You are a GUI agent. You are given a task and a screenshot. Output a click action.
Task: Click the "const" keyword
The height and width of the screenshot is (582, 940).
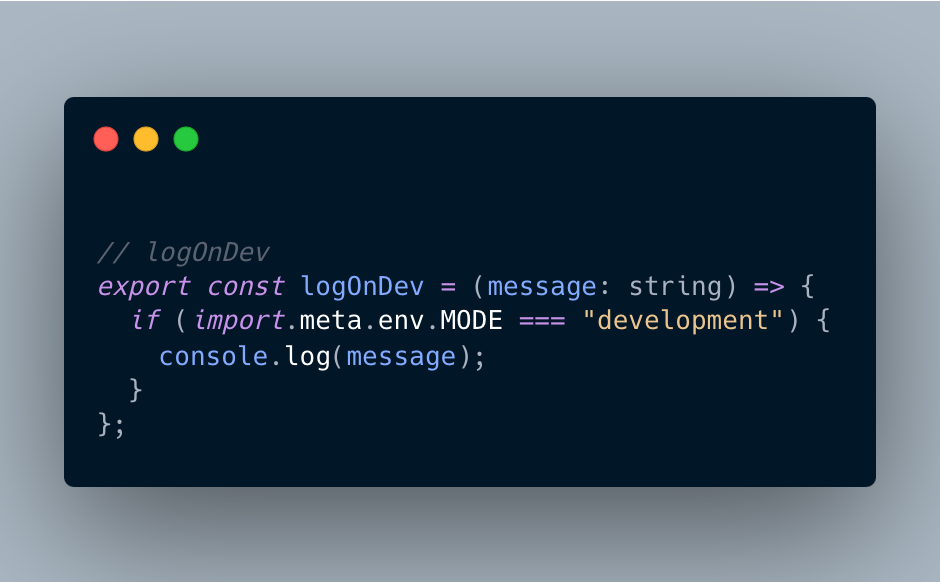pos(246,287)
